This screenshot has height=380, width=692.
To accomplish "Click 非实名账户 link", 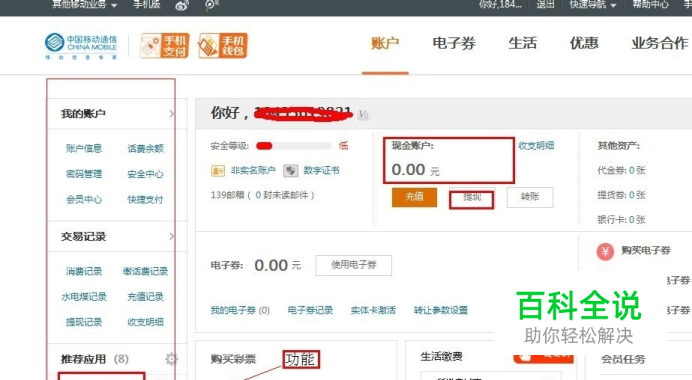I will click(253, 170).
